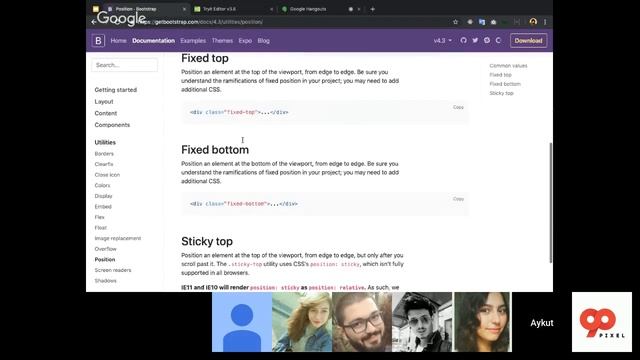Viewport: 640px width, 360px height.
Task: Open Overflow utility page
Action: [105, 249]
